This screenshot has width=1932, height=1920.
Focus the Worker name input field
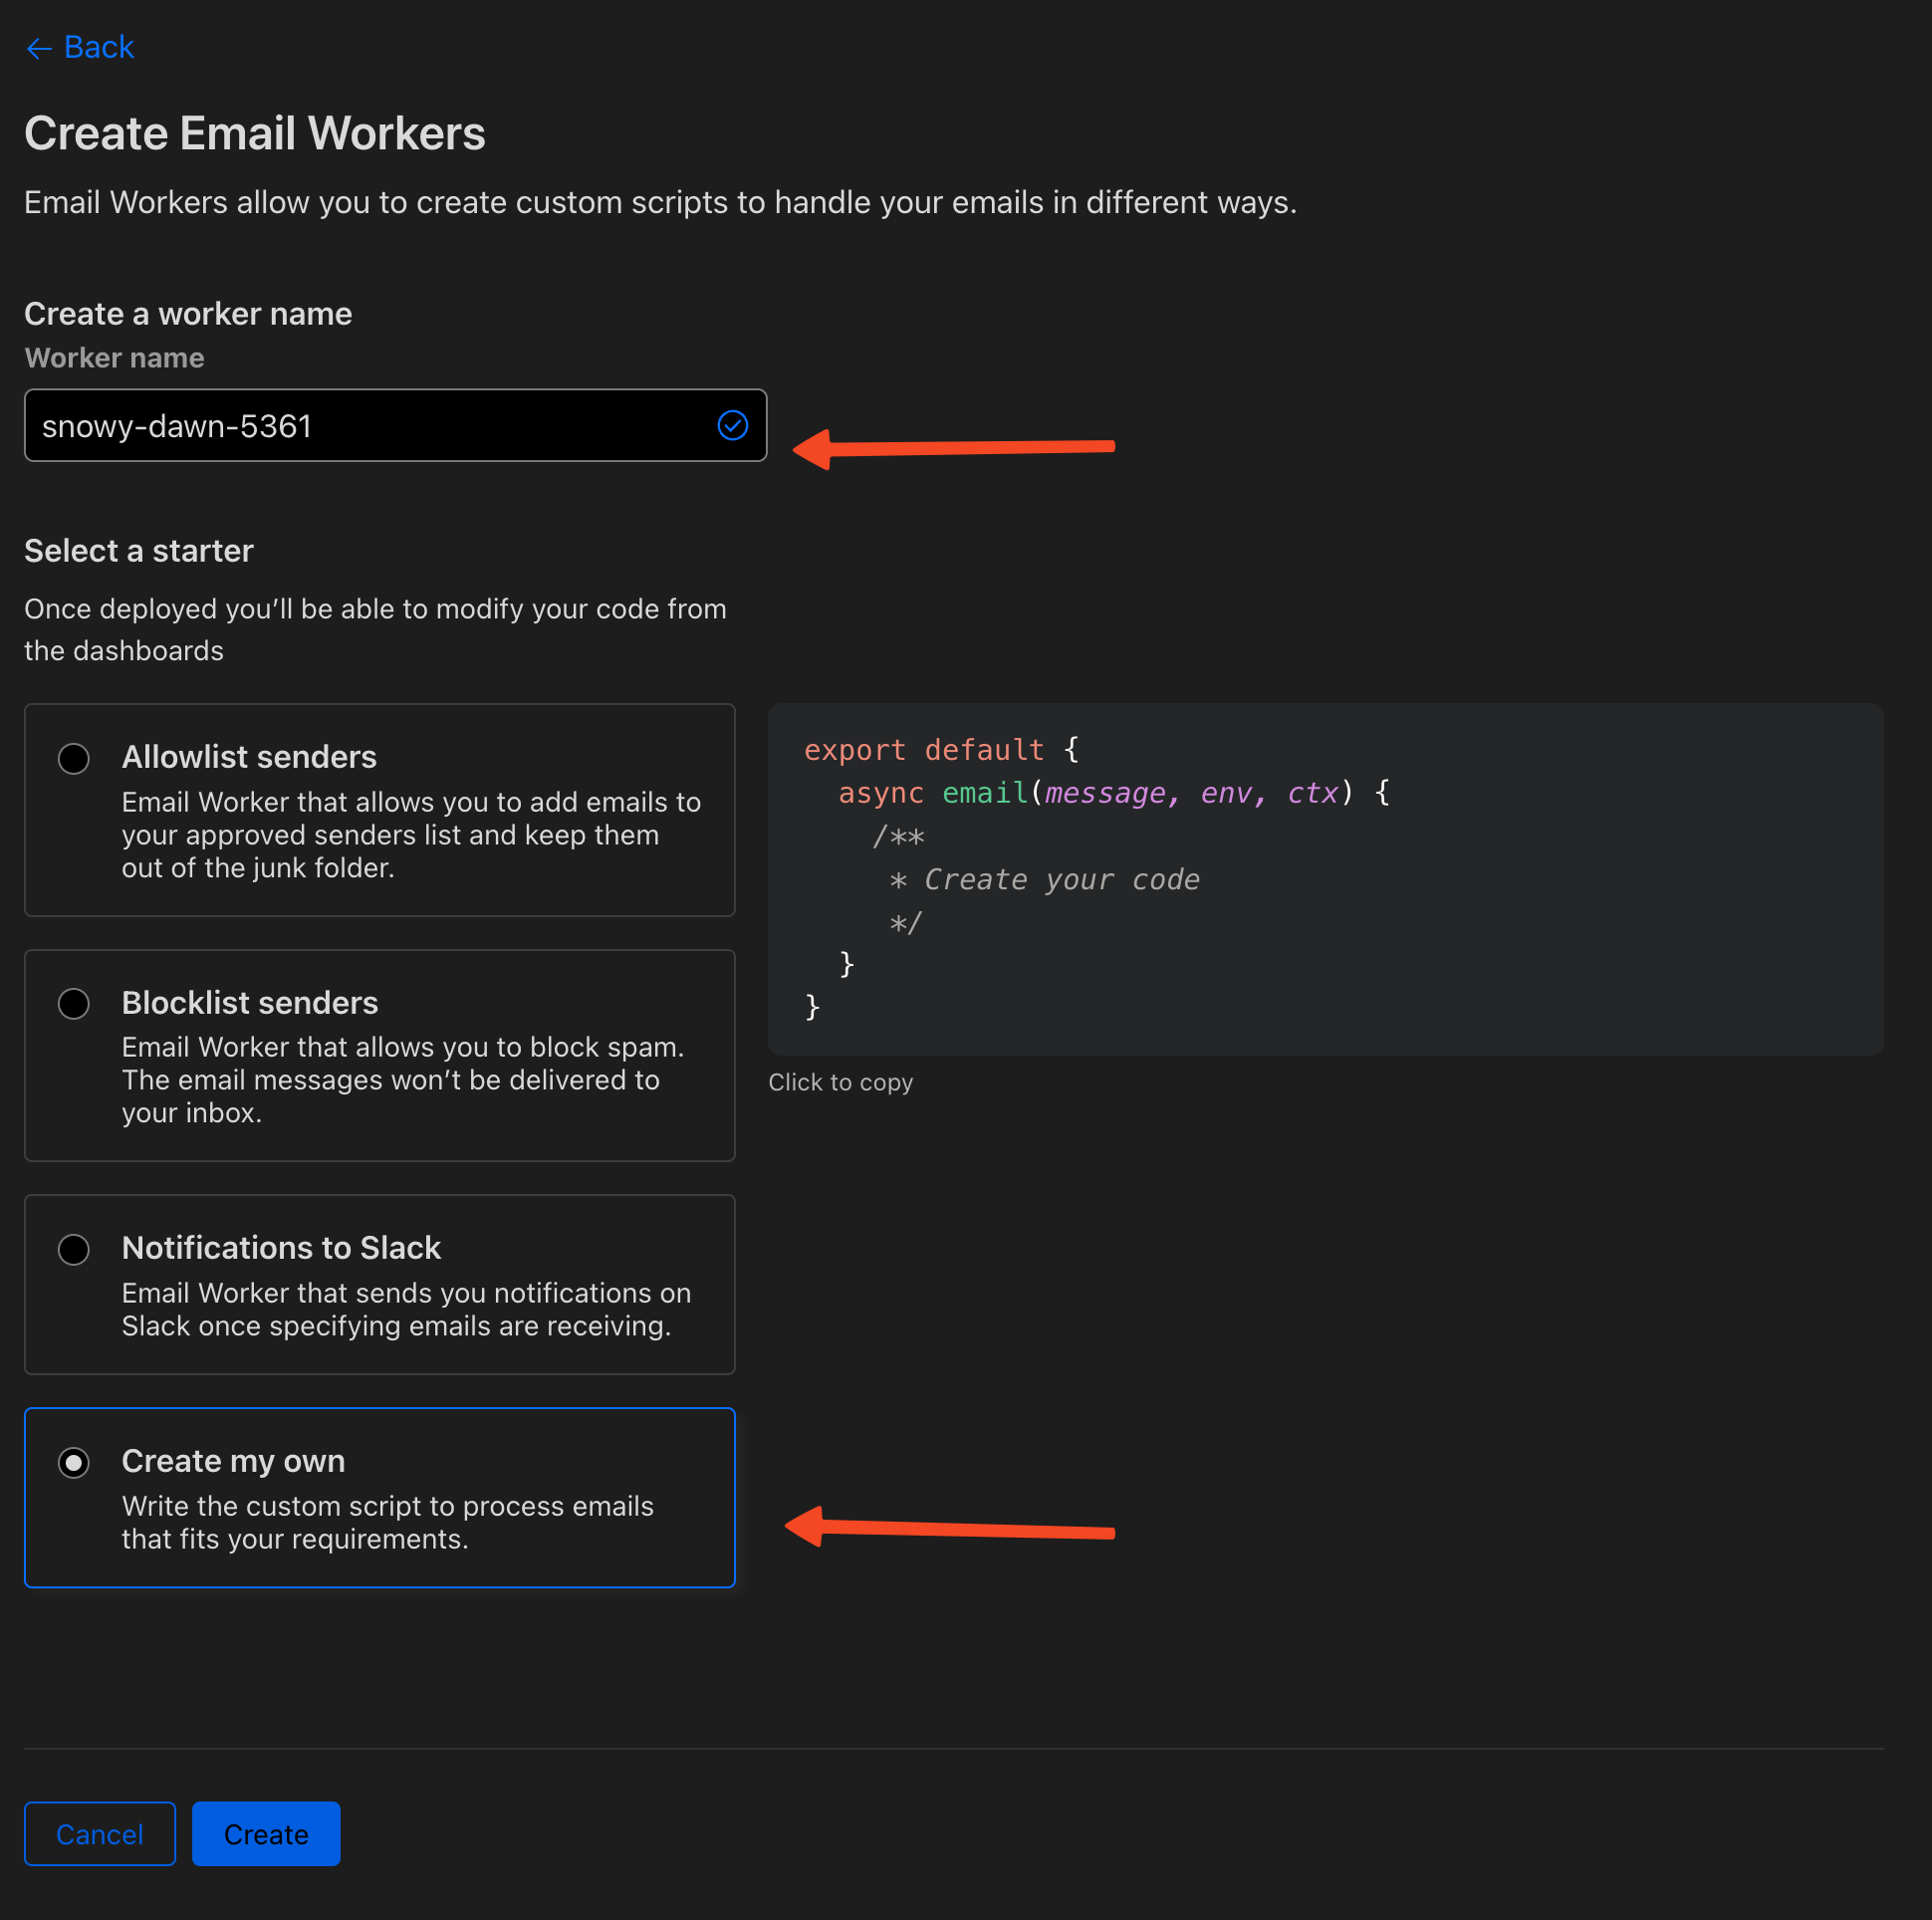tap(395, 426)
